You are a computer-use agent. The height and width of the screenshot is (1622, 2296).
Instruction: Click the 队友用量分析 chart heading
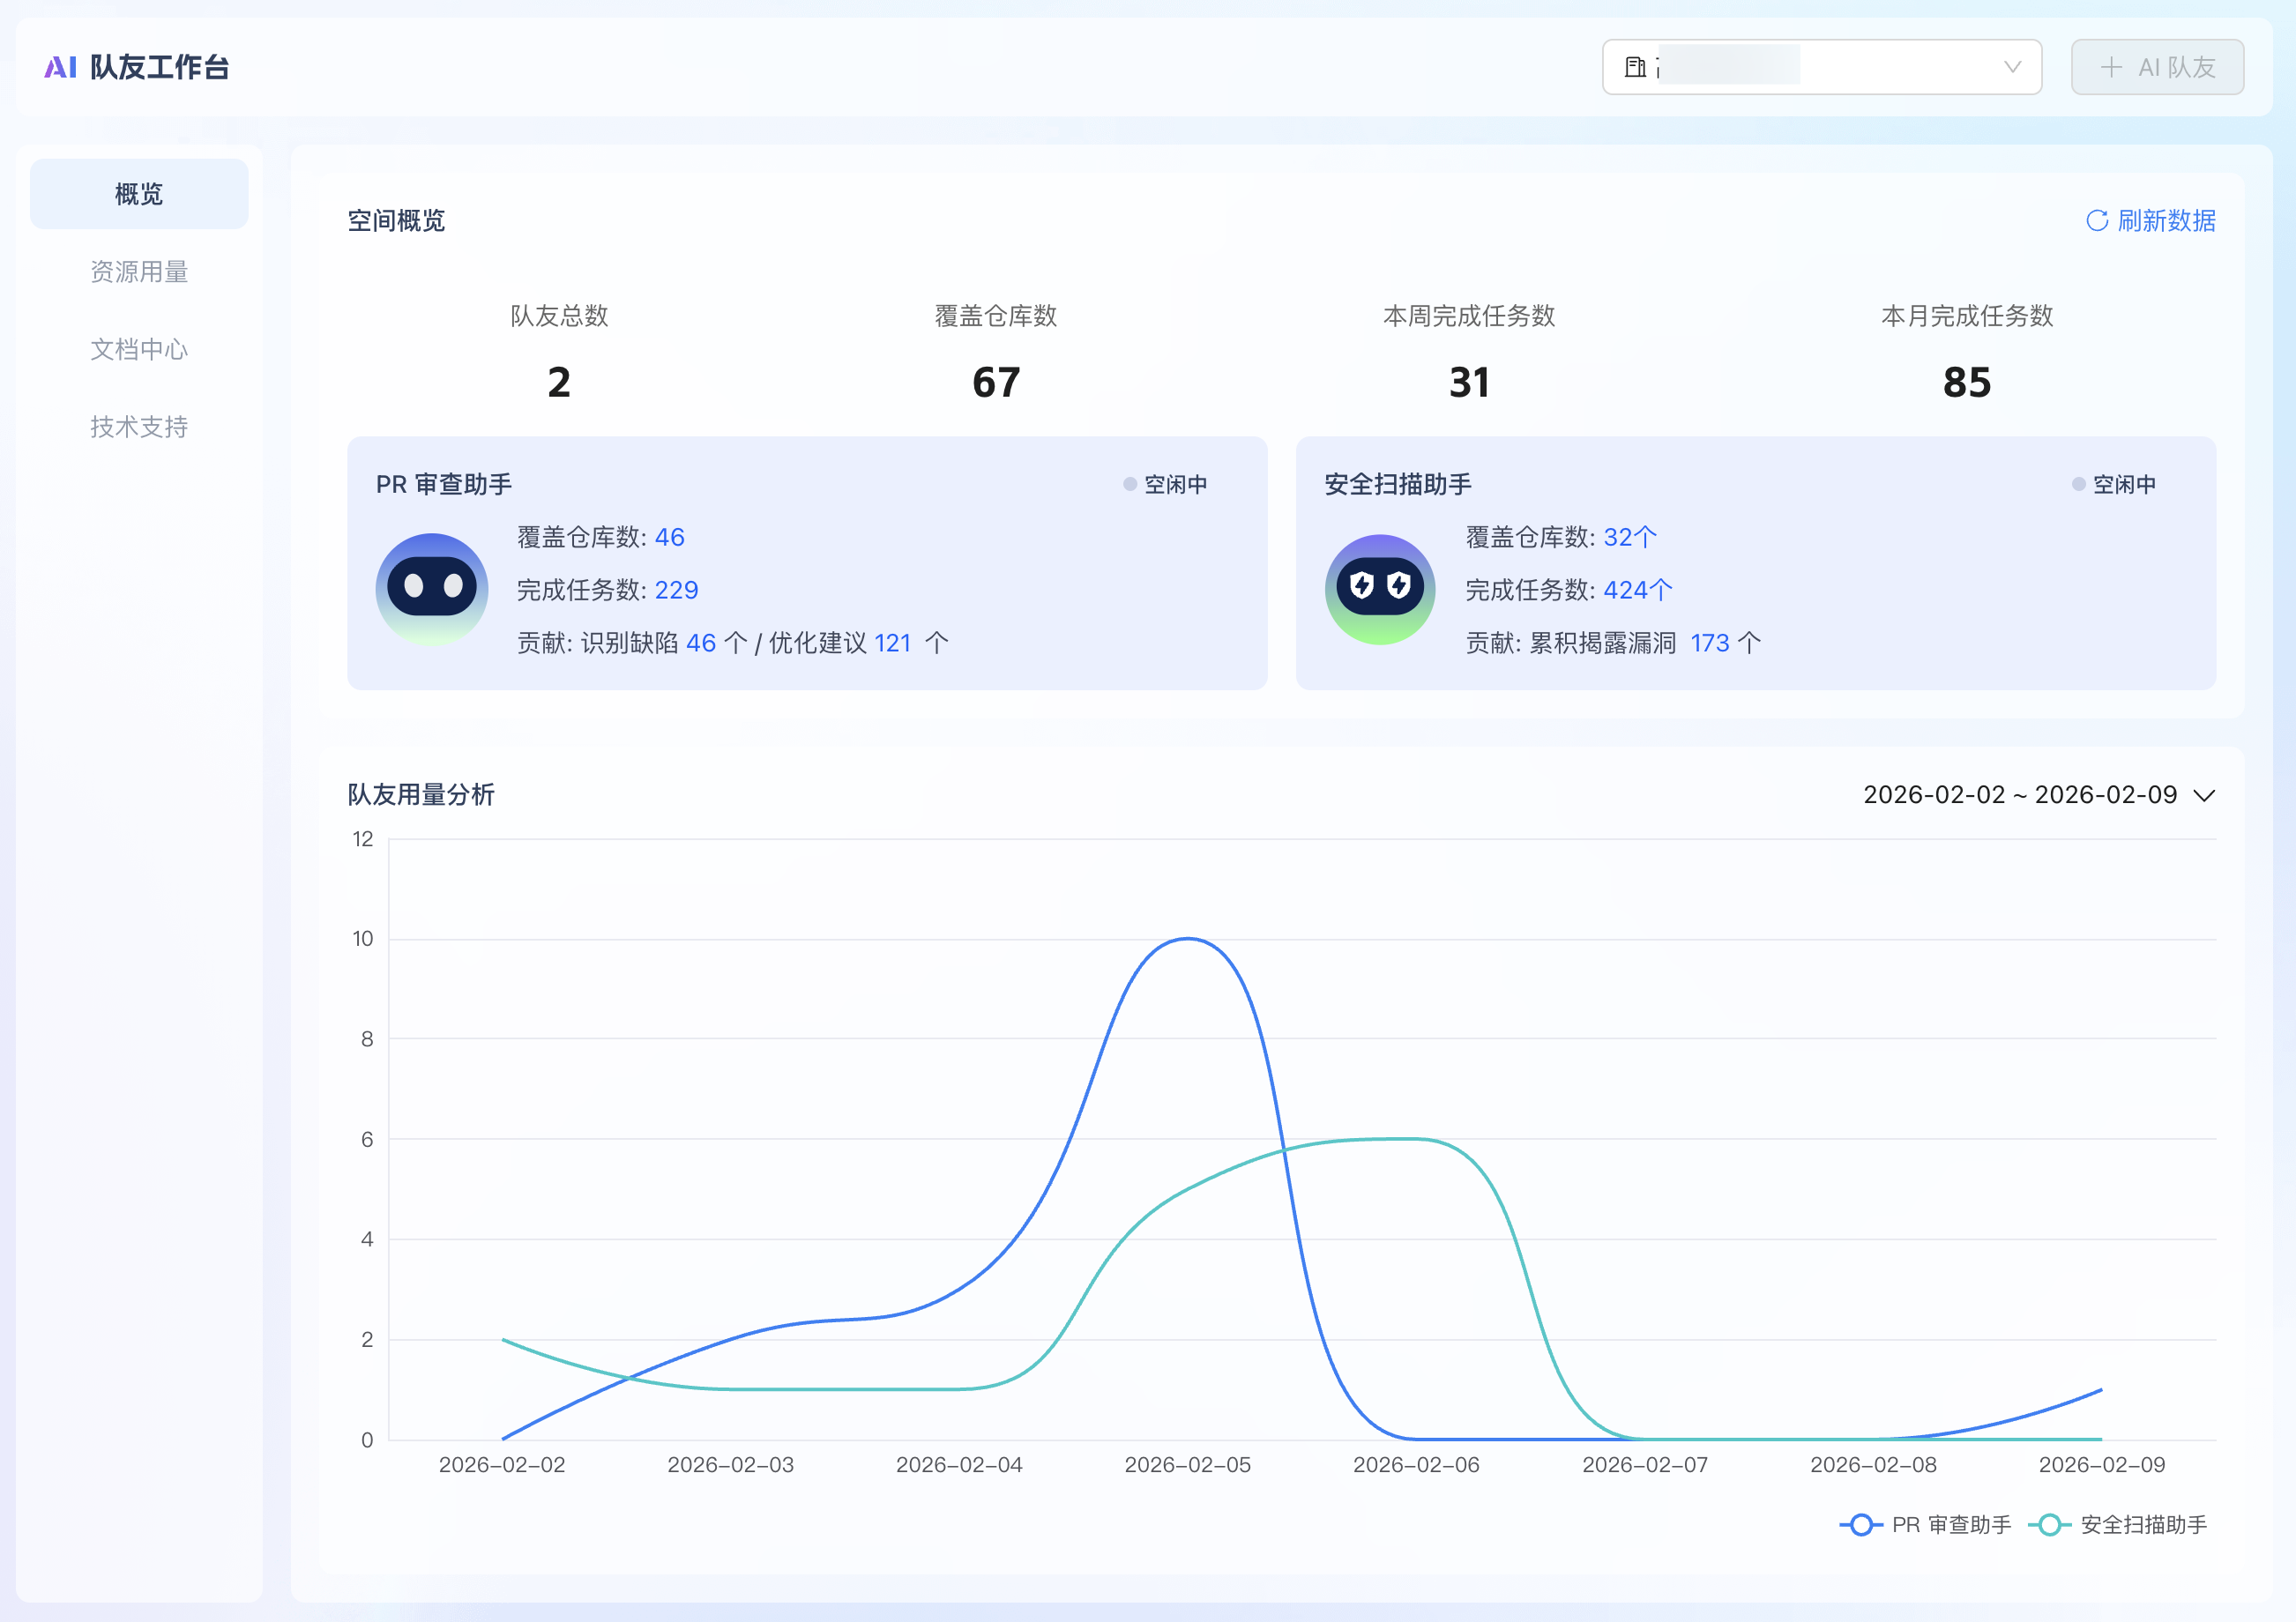(421, 794)
